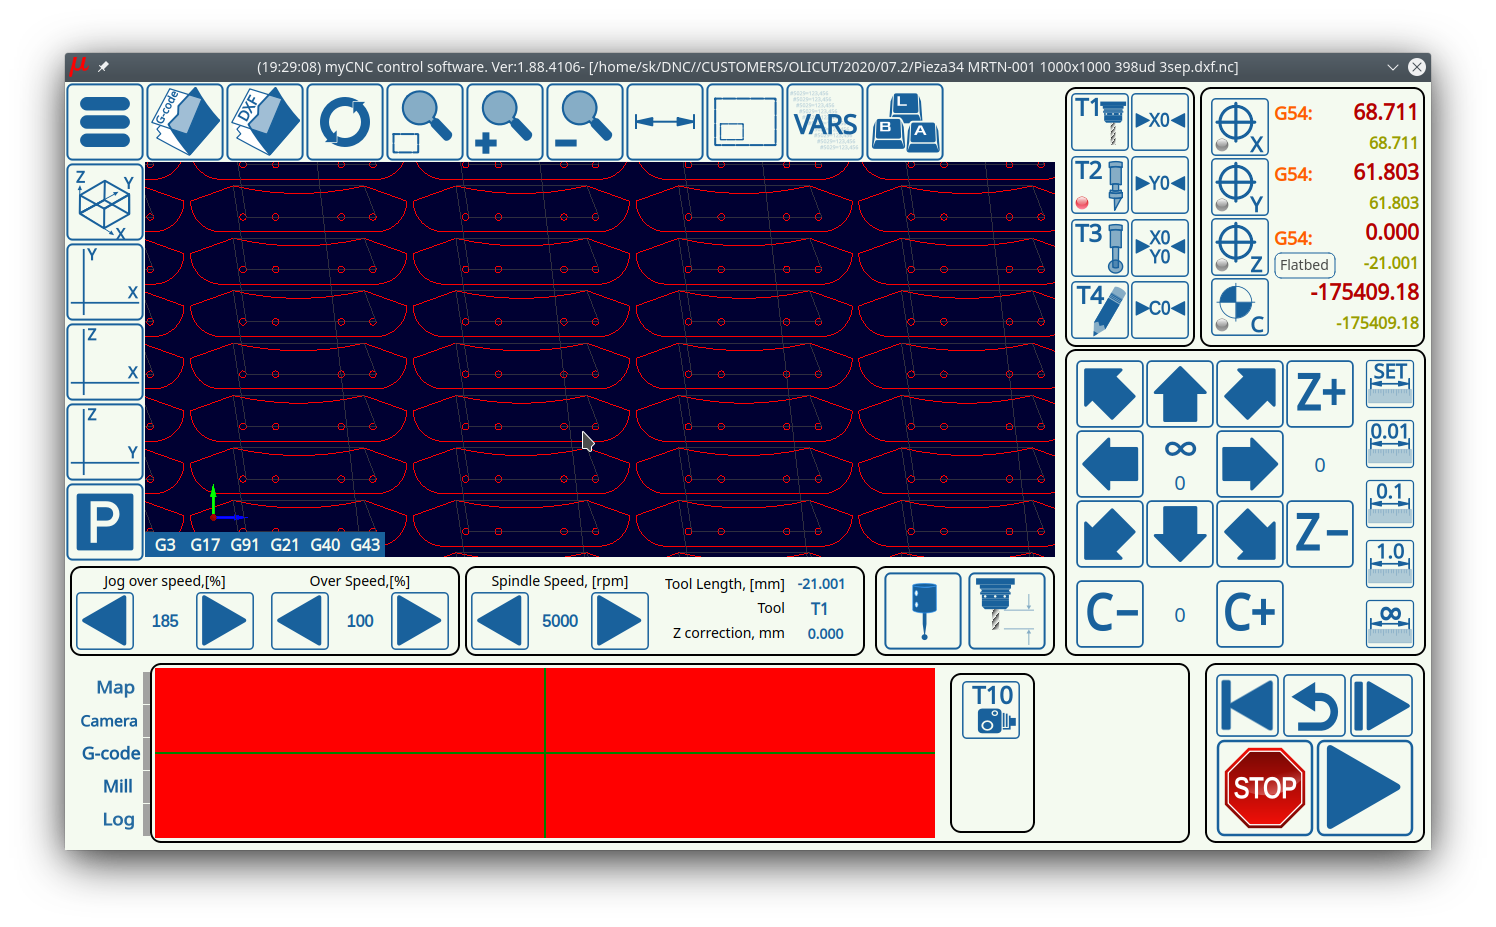Viewport: 1496px width, 927px height.
Task: Expand title bar dropdown chevron
Action: (1392, 67)
